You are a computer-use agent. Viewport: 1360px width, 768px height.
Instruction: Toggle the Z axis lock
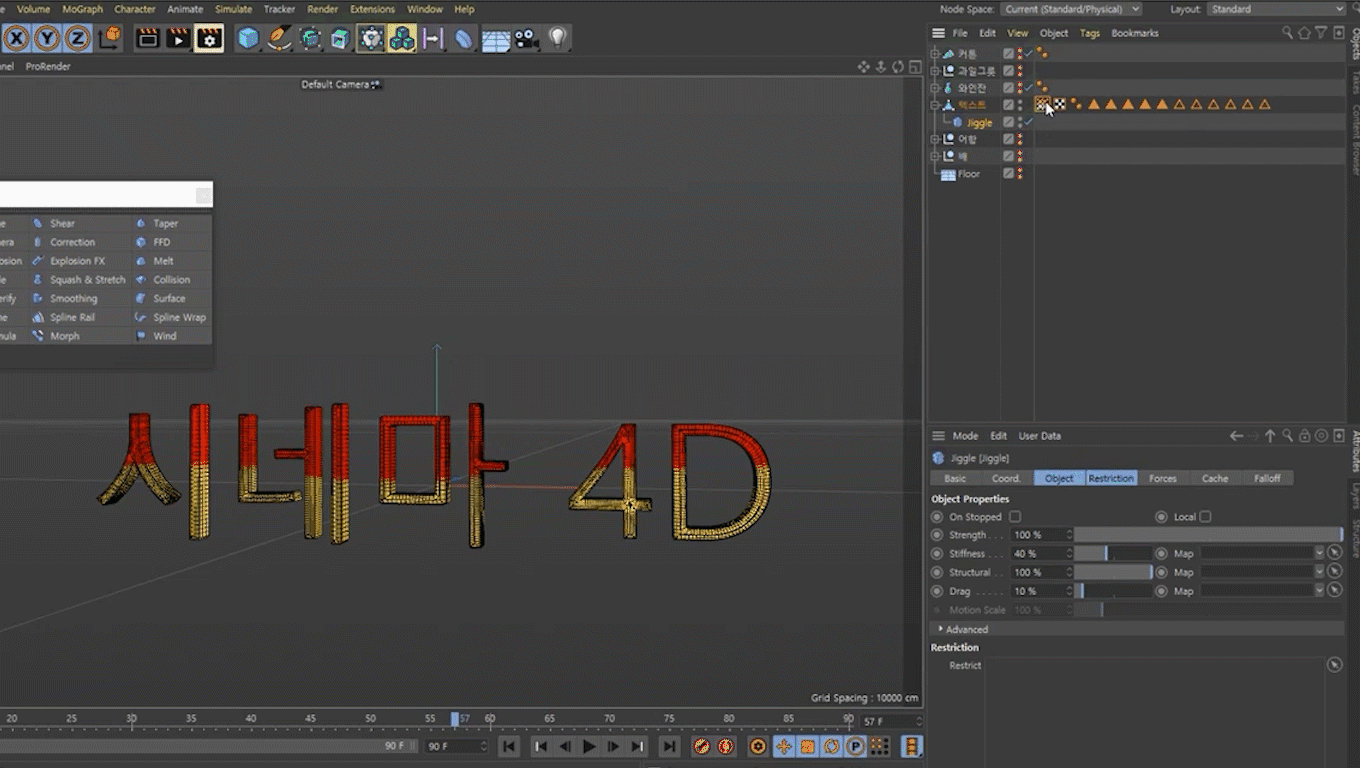[x=77, y=39]
